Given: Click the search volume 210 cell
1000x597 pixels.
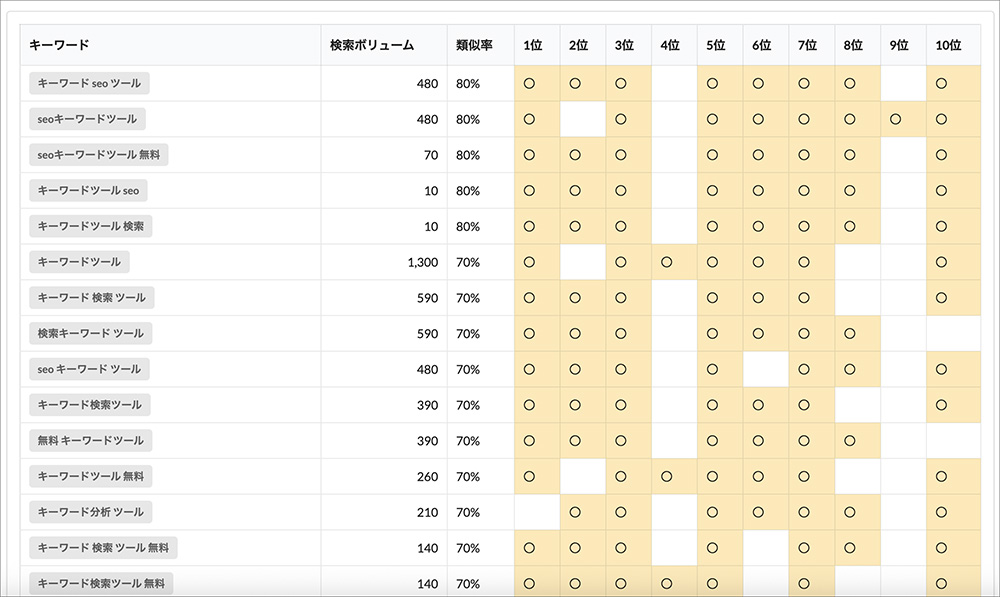Looking at the screenshot, I should tap(427, 512).
